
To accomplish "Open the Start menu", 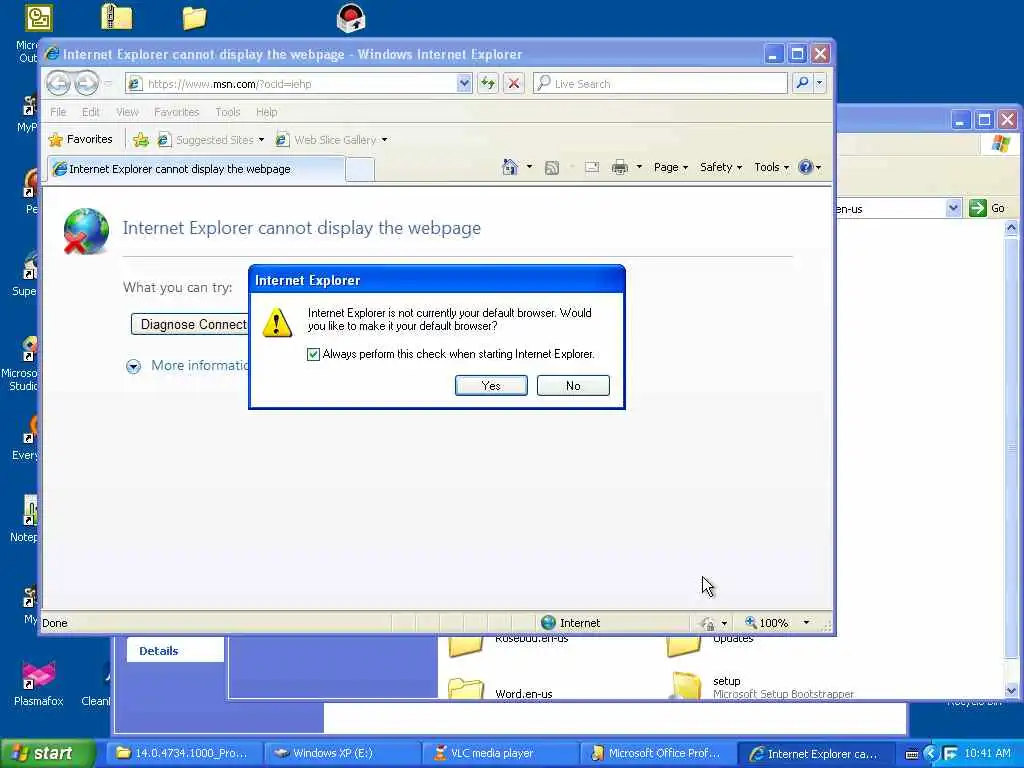I will (47, 753).
